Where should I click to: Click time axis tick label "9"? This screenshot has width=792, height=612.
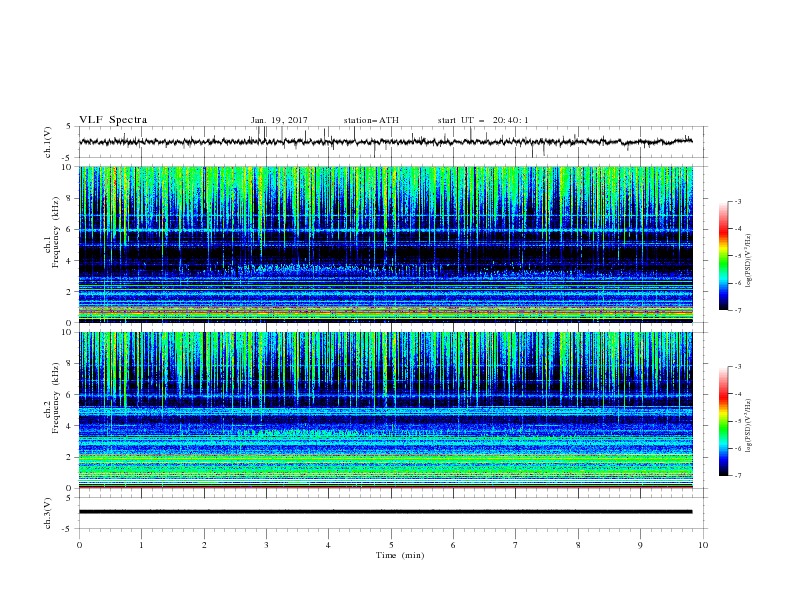pyautogui.click(x=640, y=545)
